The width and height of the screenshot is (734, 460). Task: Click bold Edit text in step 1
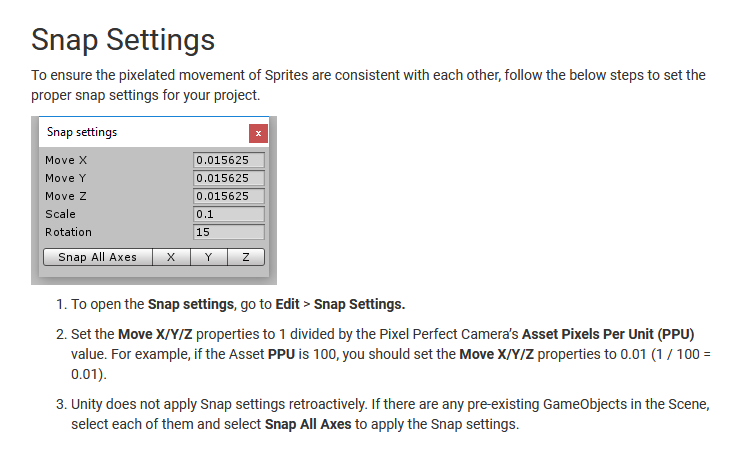tap(289, 304)
